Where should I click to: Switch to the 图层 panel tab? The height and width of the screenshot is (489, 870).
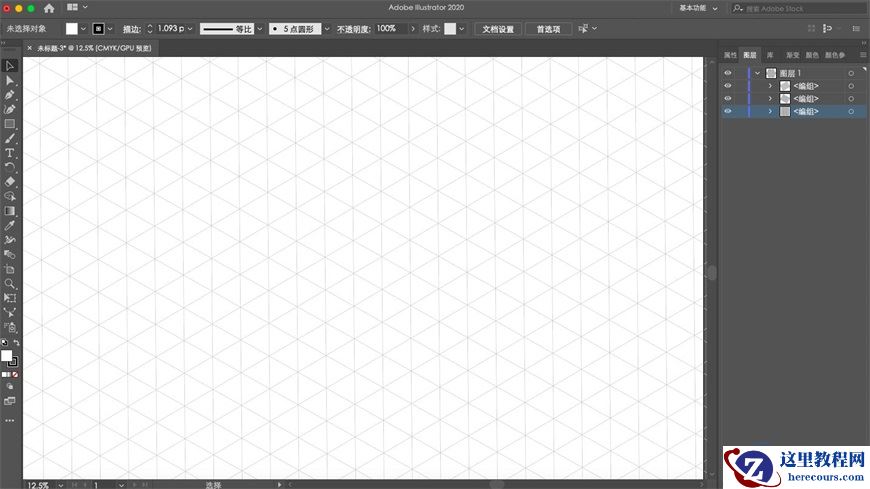pyautogui.click(x=750, y=55)
